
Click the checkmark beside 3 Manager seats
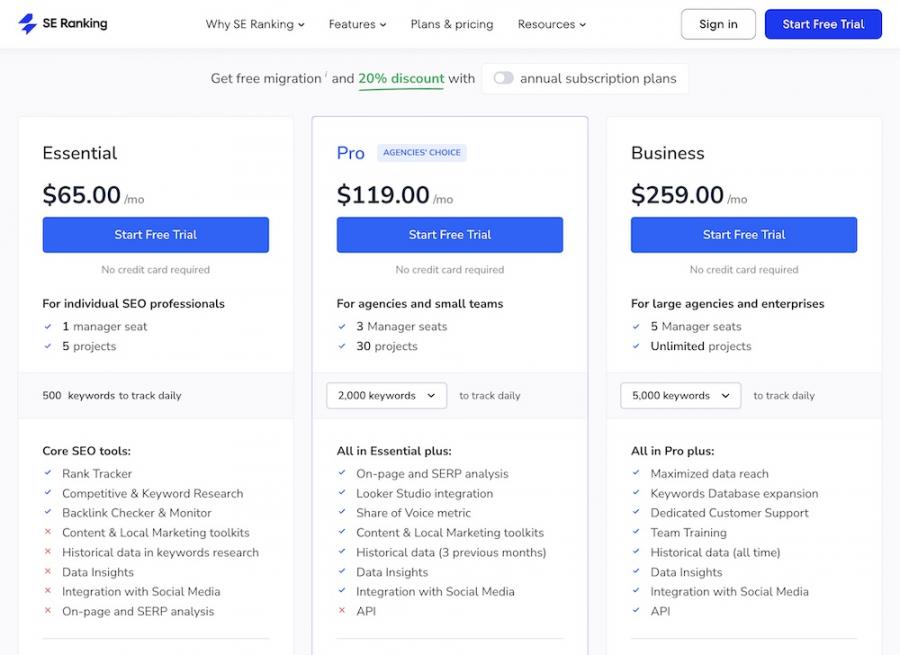[340, 326]
